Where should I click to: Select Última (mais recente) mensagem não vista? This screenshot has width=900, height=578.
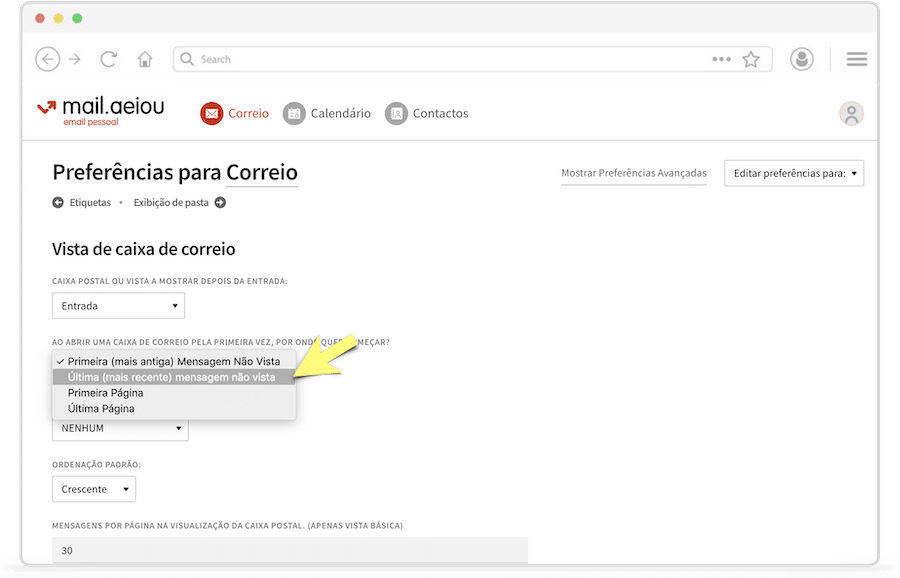171,377
